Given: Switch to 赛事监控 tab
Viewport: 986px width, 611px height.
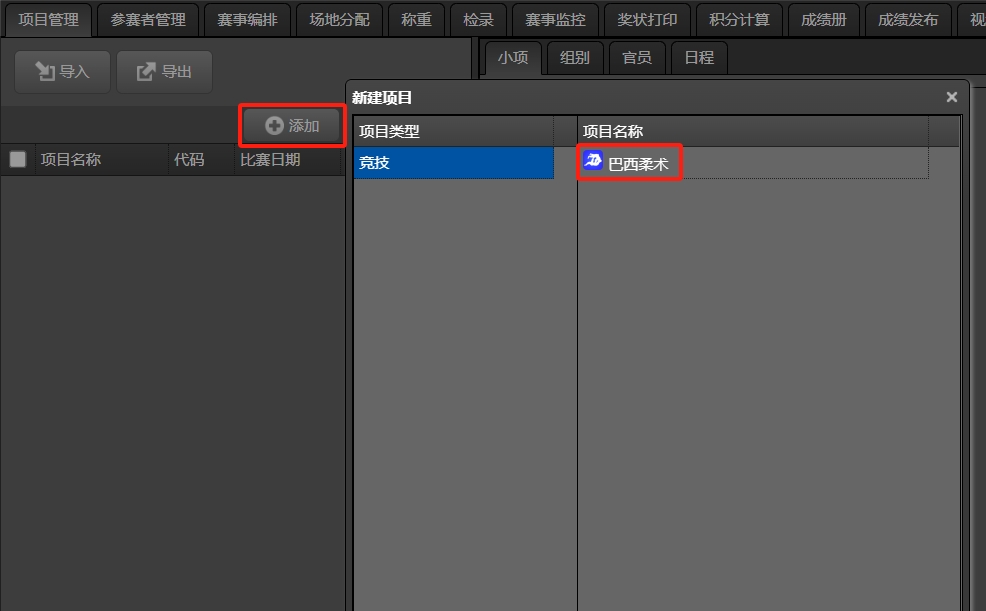Looking at the screenshot, I should 555,20.
